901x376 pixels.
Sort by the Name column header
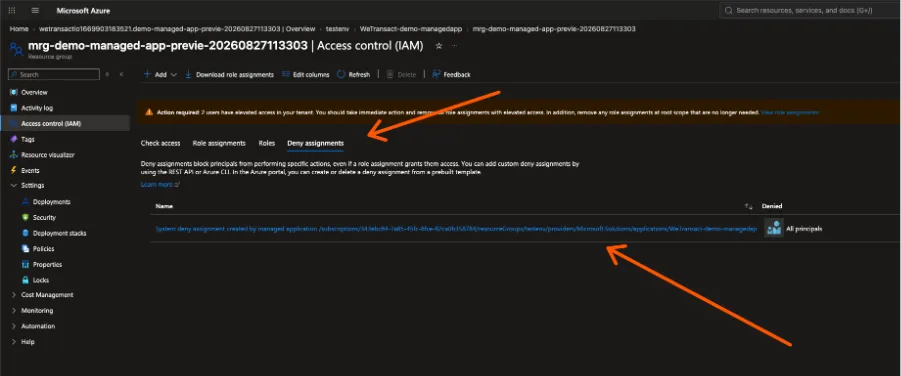(x=164, y=206)
